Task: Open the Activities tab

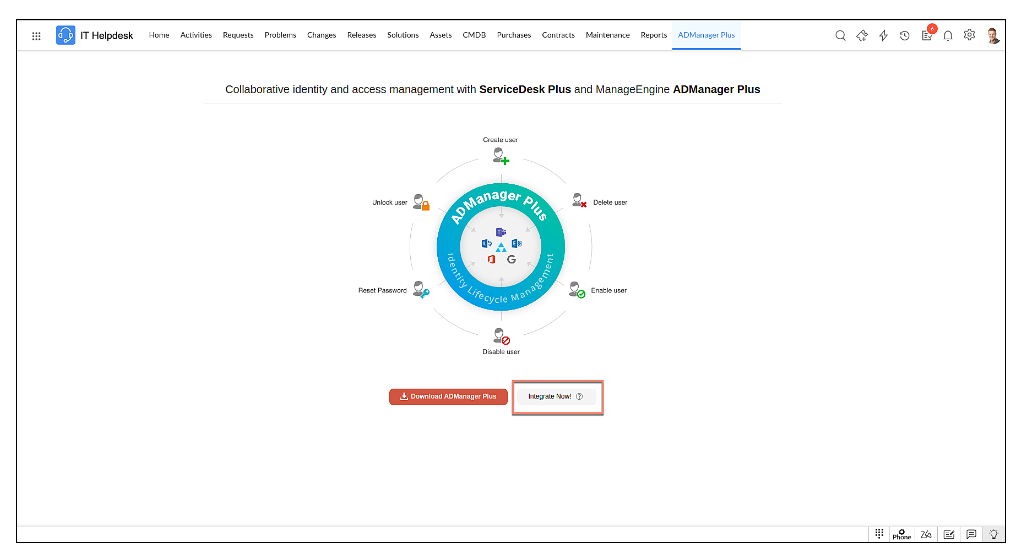Action: click(196, 35)
